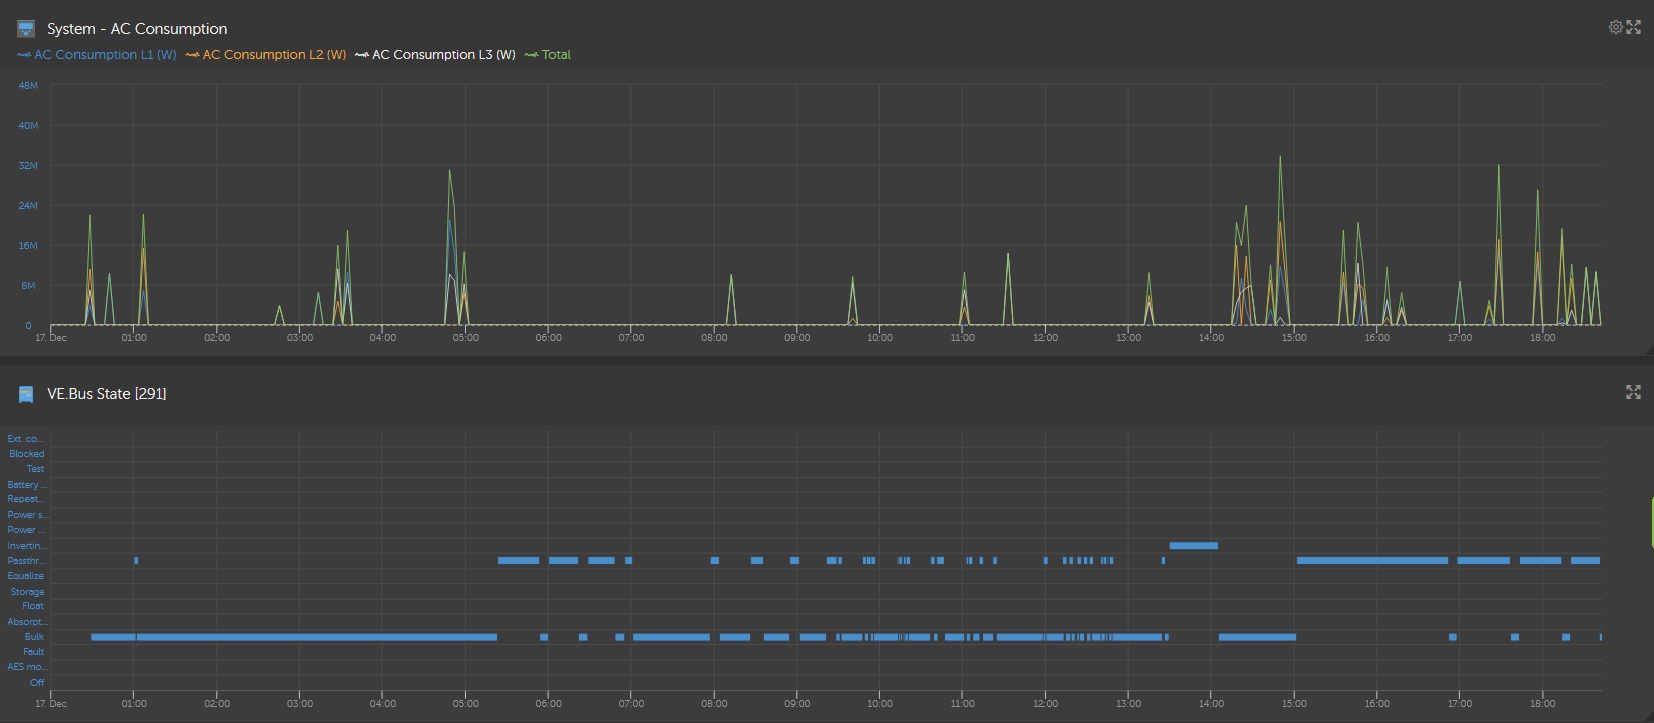Screen dimensions: 1654x723
Task: Click the 14:00 label in VE.Bus State chart
Action: 1211,704
